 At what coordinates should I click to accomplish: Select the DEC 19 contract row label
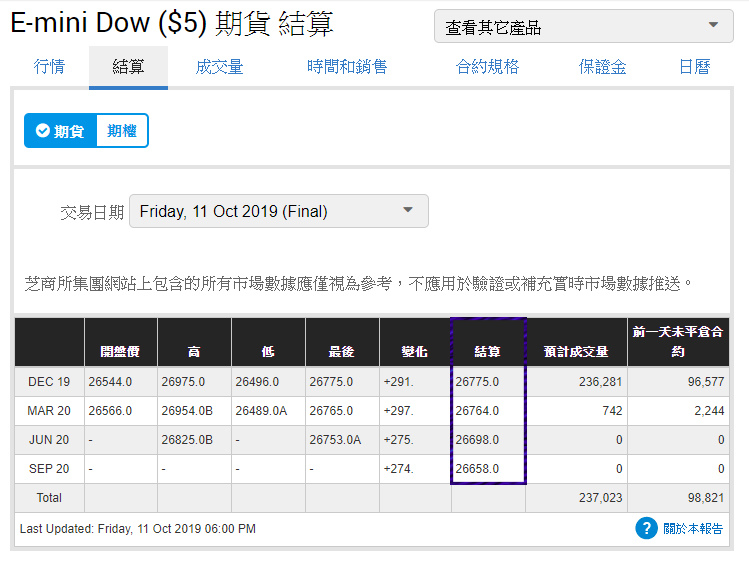click(x=49, y=382)
